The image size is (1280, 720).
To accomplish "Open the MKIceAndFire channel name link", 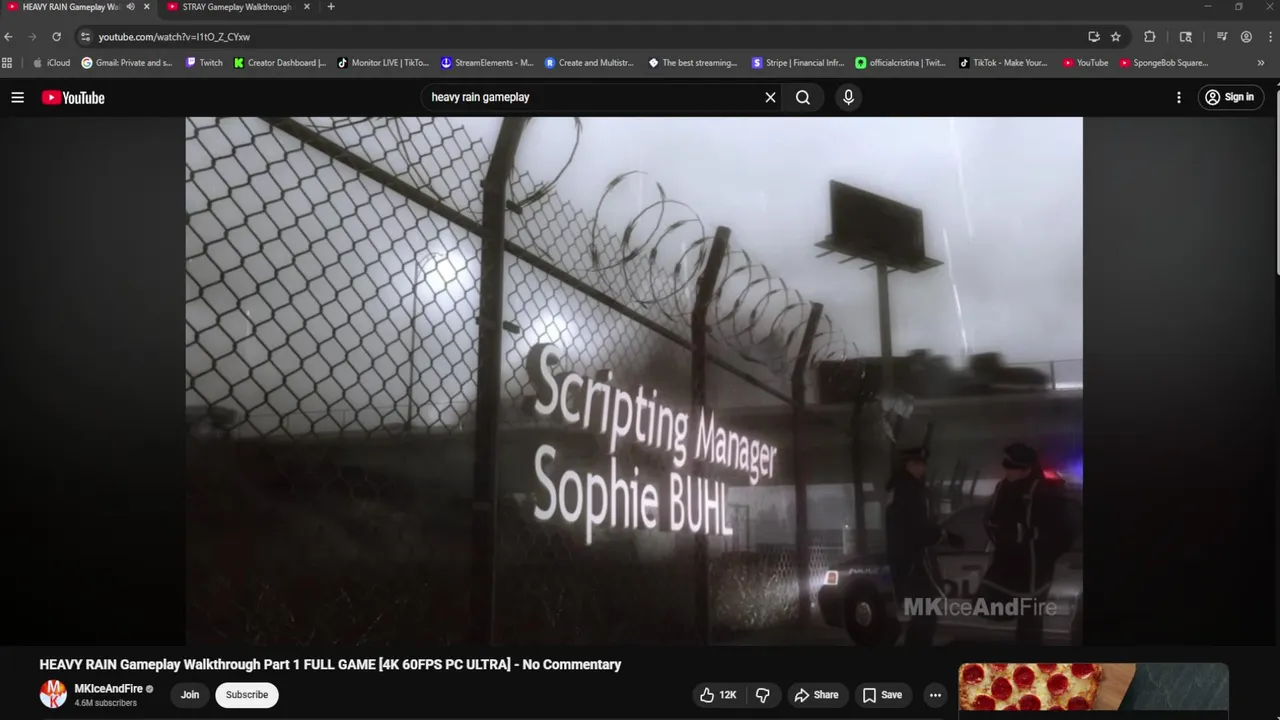I will (108, 689).
